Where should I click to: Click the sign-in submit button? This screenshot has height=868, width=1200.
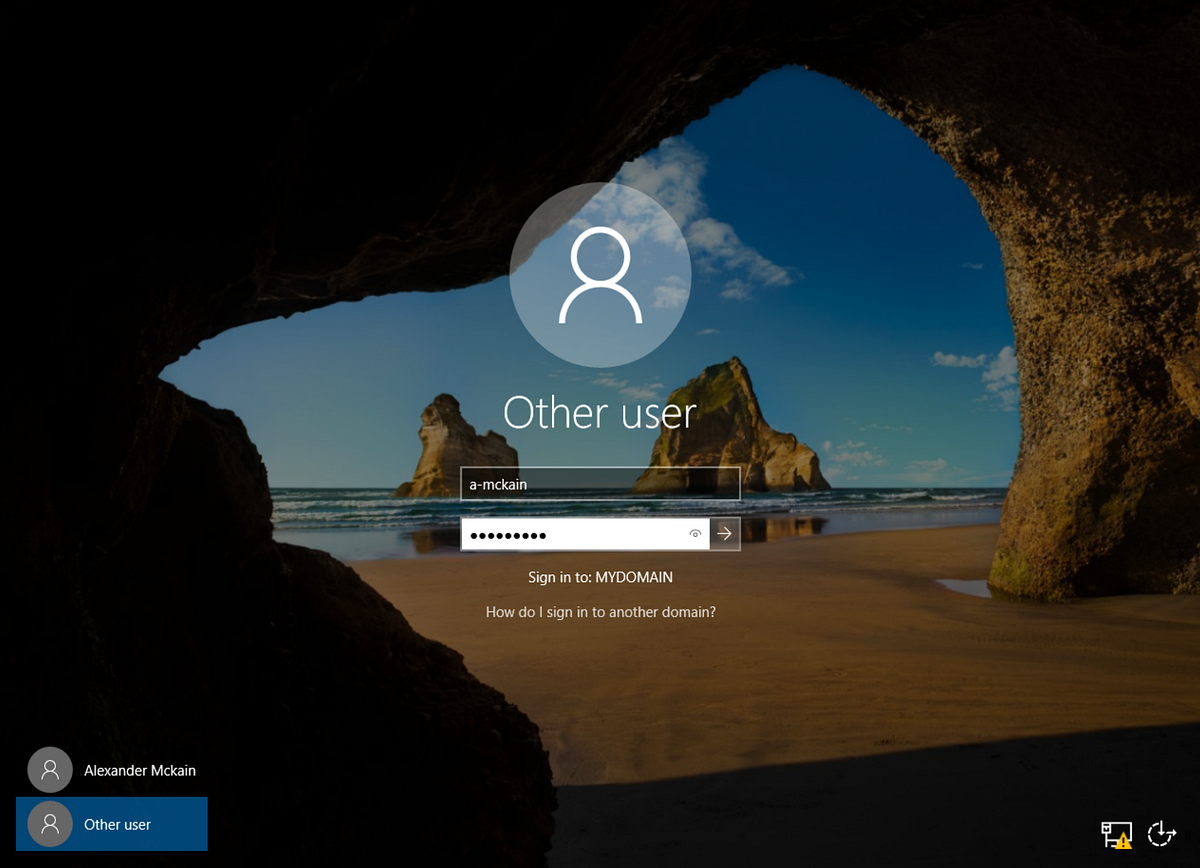[x=724, y=534]
